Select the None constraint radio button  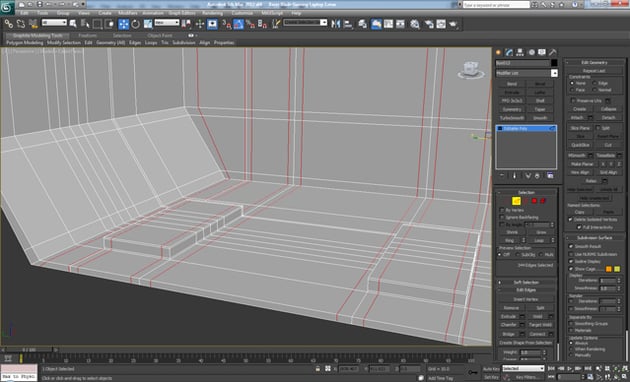click(573, 83)
